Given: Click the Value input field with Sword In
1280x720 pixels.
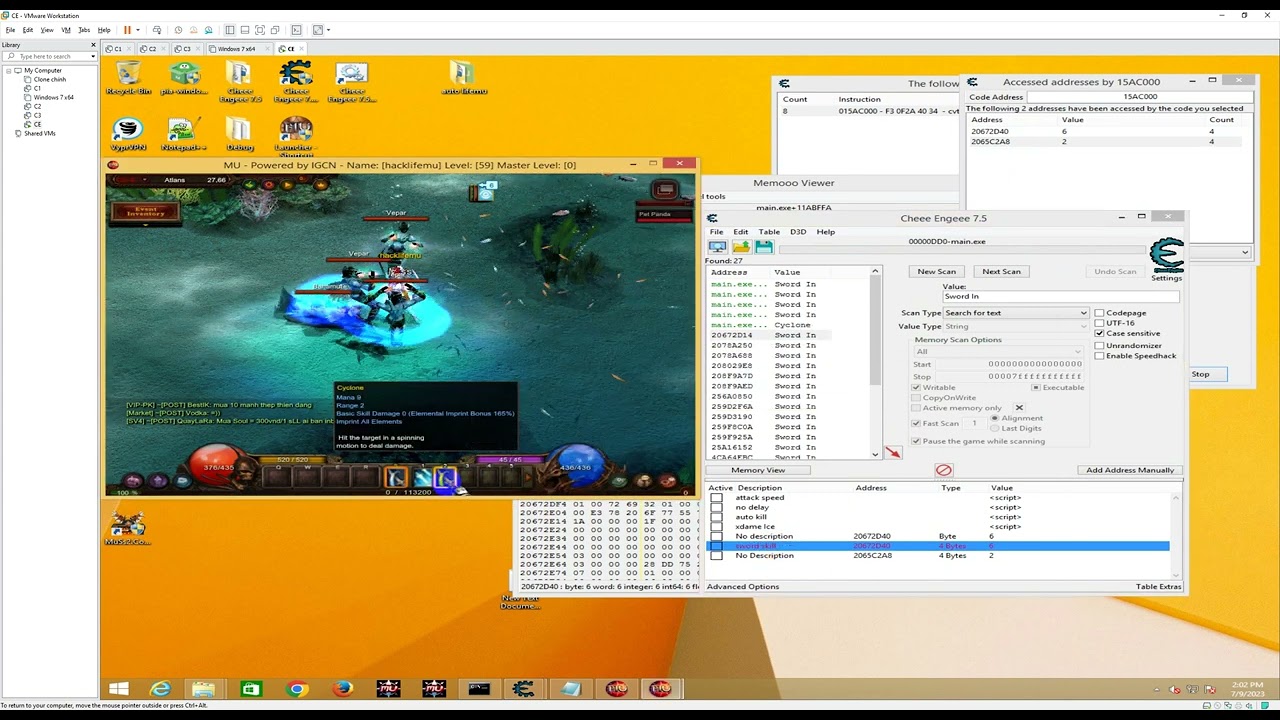Looking at the screenshot, I should [1060, 296].
